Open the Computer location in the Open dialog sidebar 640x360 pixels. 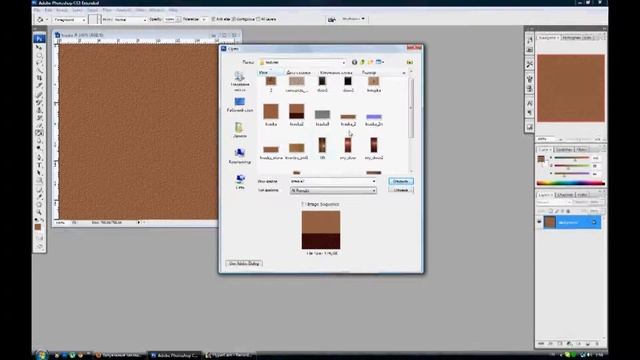240,156
